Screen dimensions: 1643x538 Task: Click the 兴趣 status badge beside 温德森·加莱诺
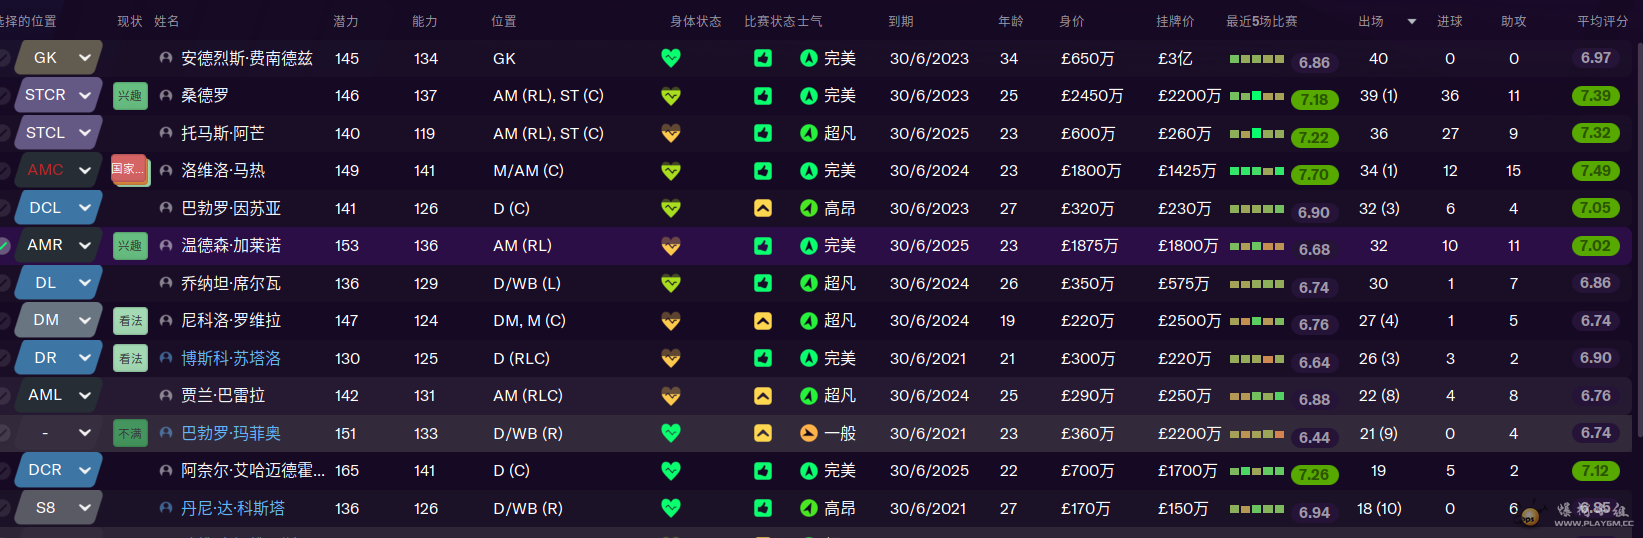tap(130, 246)
